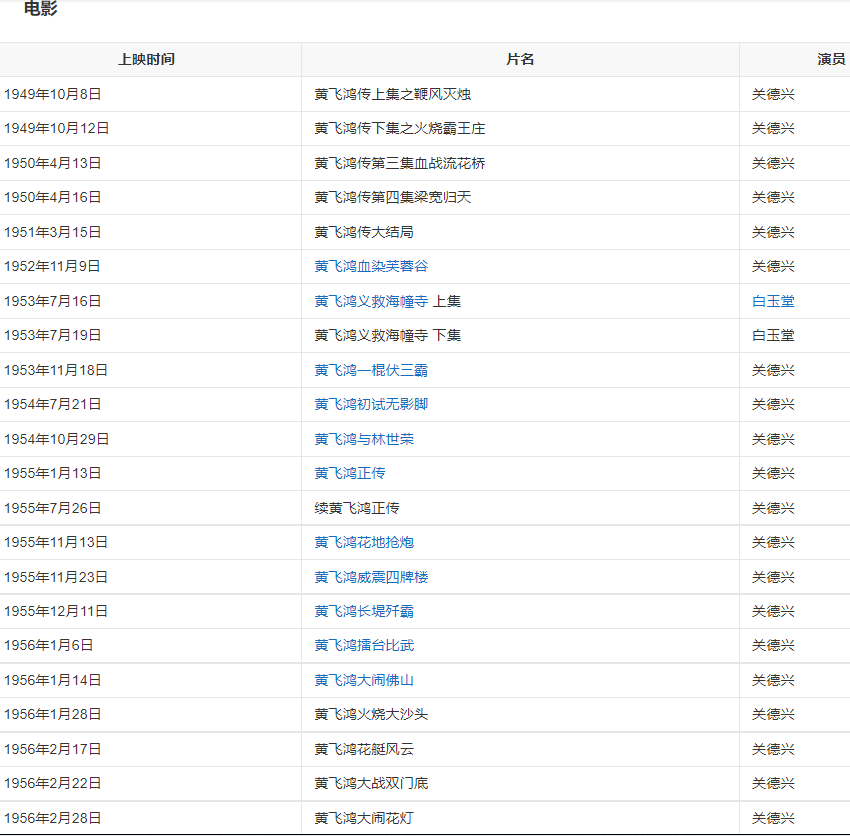Image resolution: width=850 pixels, height=836 pixels.
Task: Click 关德兴 in the 1956年2月28日 row
Action: [773, 818]
